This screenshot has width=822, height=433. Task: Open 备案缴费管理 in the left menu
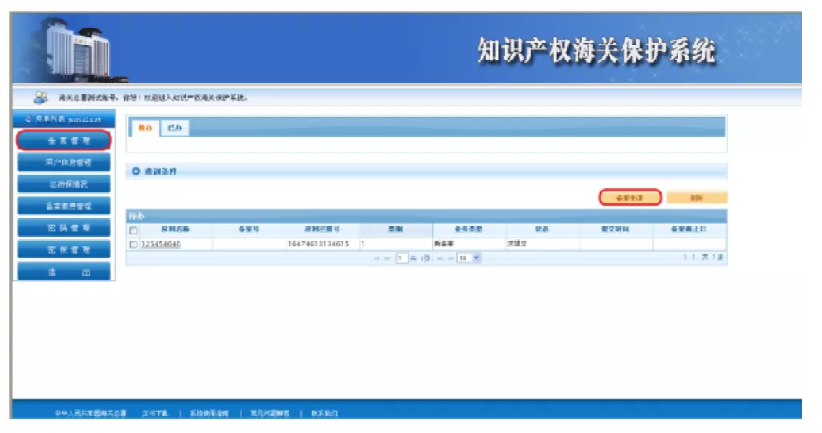[64, 206]
